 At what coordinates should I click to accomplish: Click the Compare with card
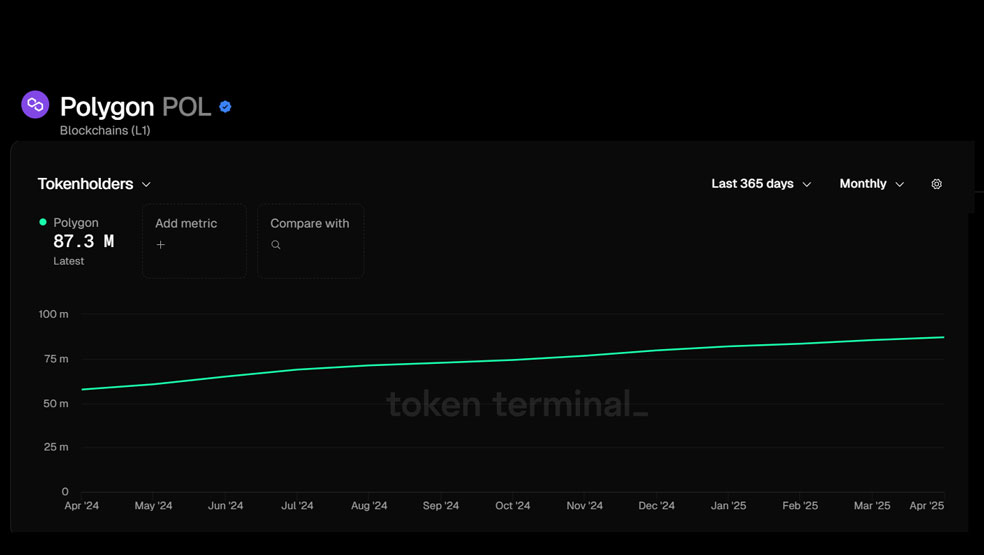click(x=311, y=241)
